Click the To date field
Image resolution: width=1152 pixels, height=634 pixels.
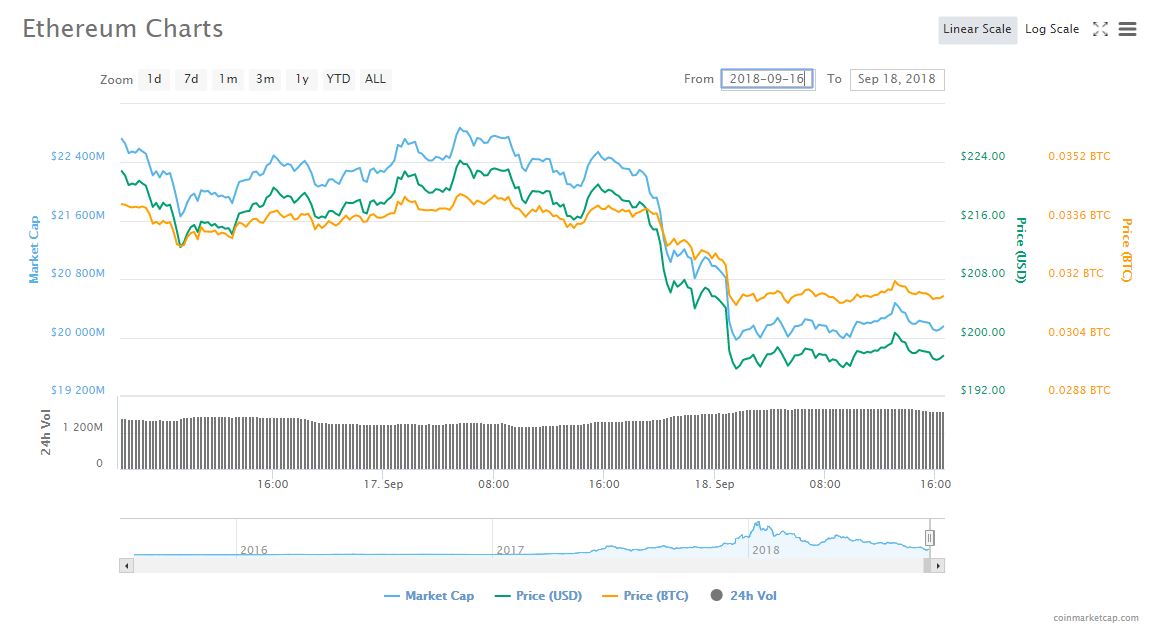[x=896, y=79]
